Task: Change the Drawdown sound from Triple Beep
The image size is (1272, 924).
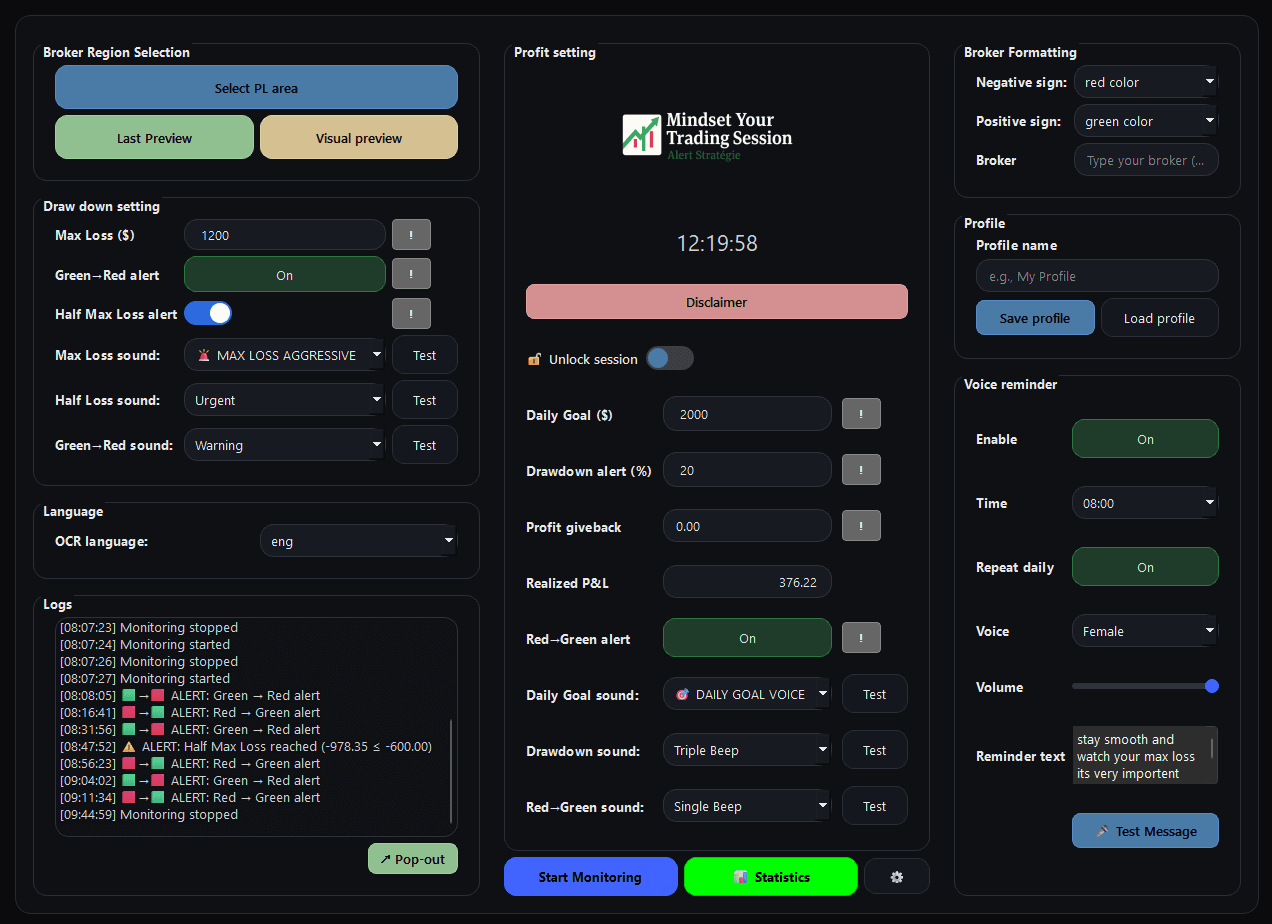Action: tap(747, 749)
